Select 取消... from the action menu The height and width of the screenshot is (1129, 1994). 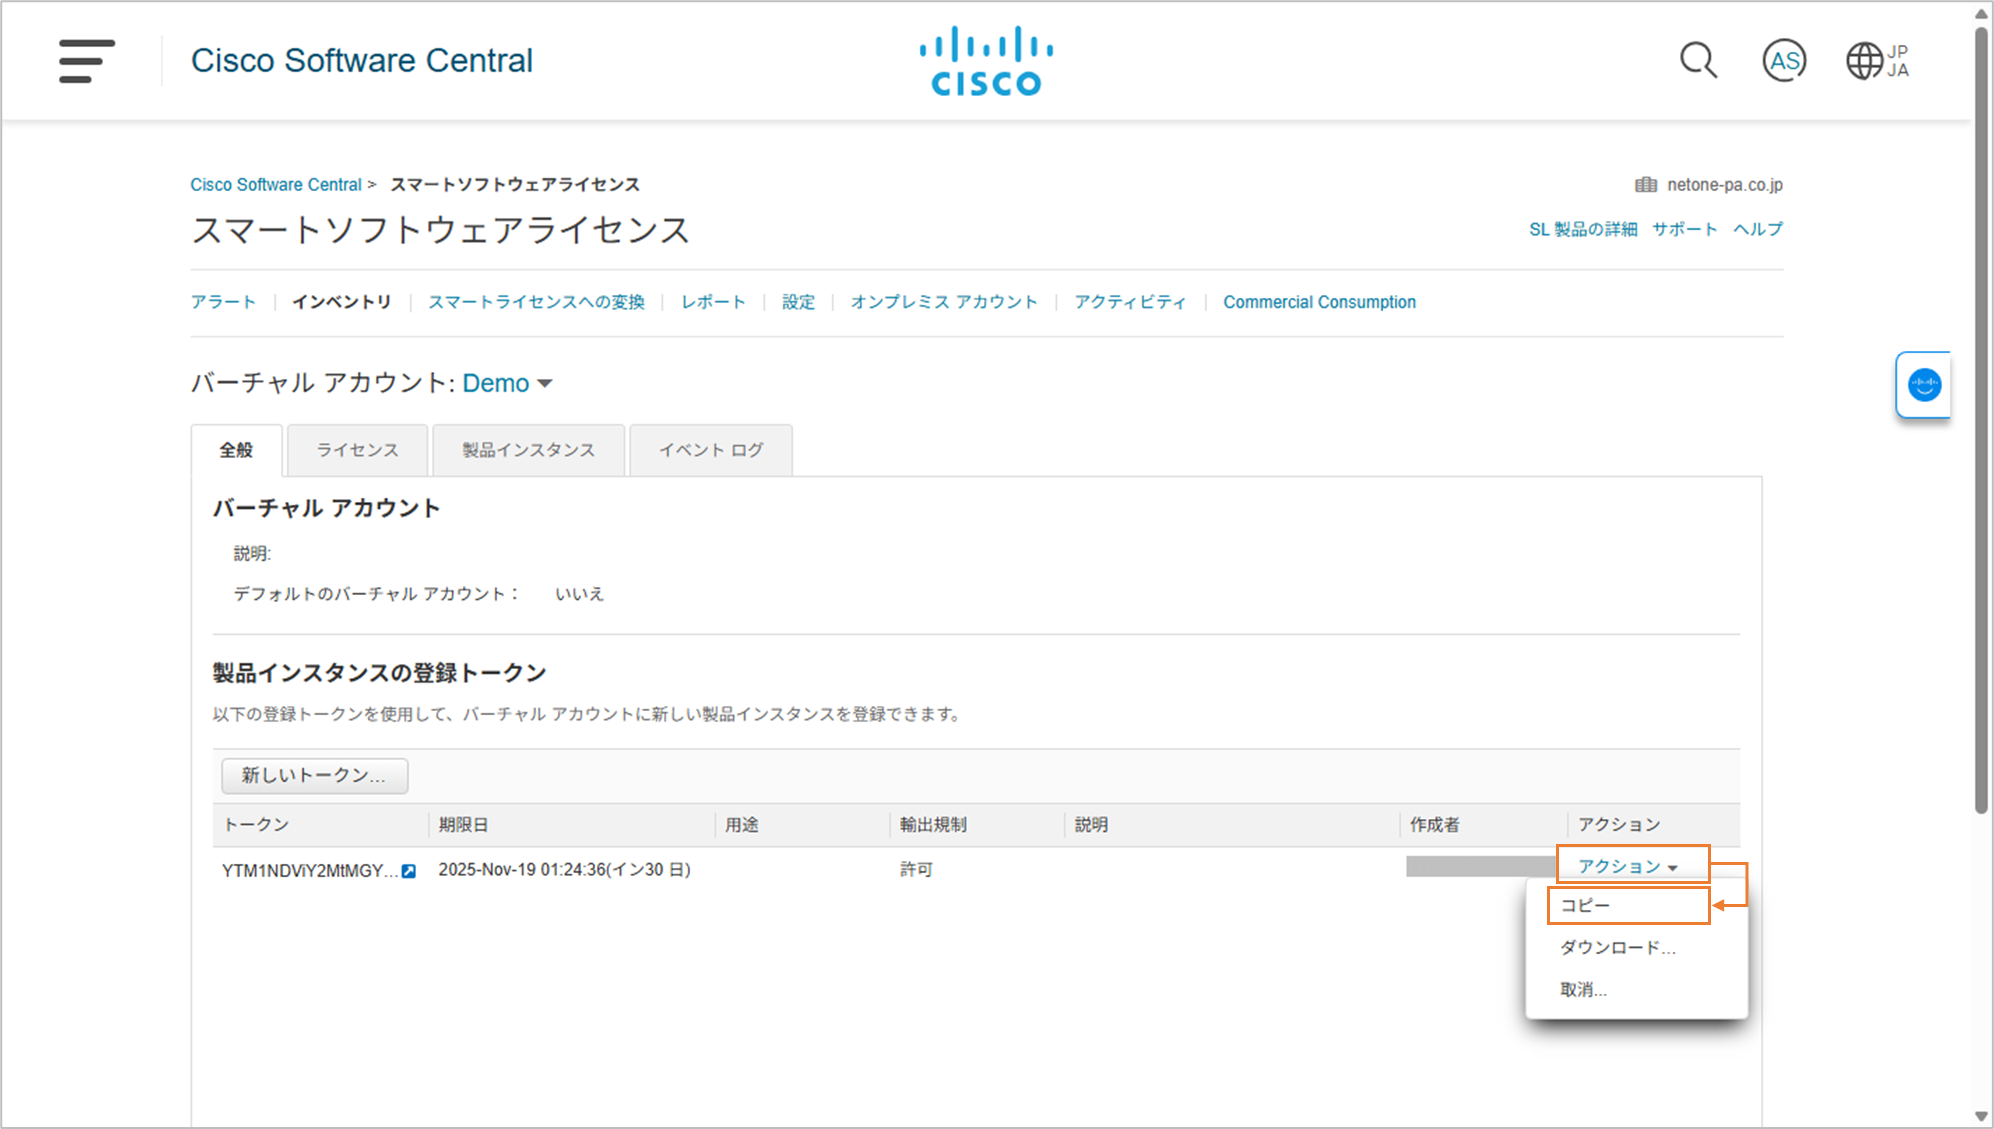(x=1583, y=989)
